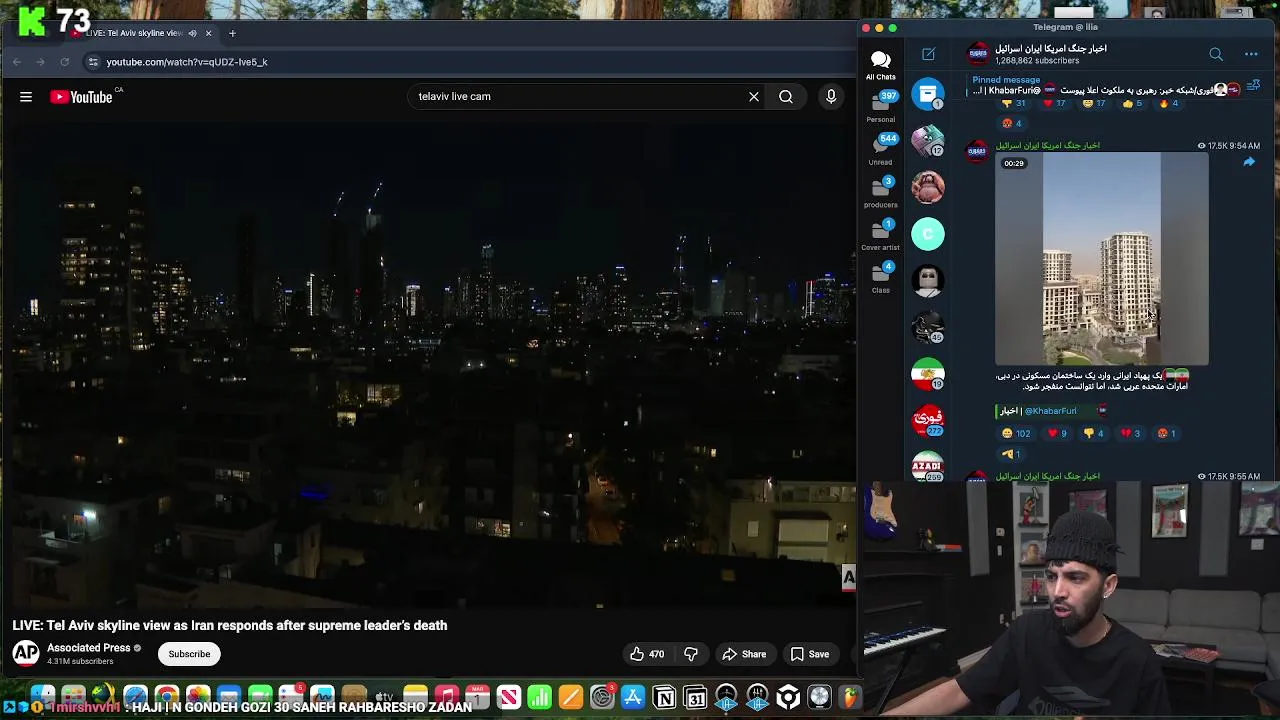The height and width of the screenshot is (720, 1280).
Task: Toggle the red heart reaction with 9 count
Action: tap(1057, 433)
